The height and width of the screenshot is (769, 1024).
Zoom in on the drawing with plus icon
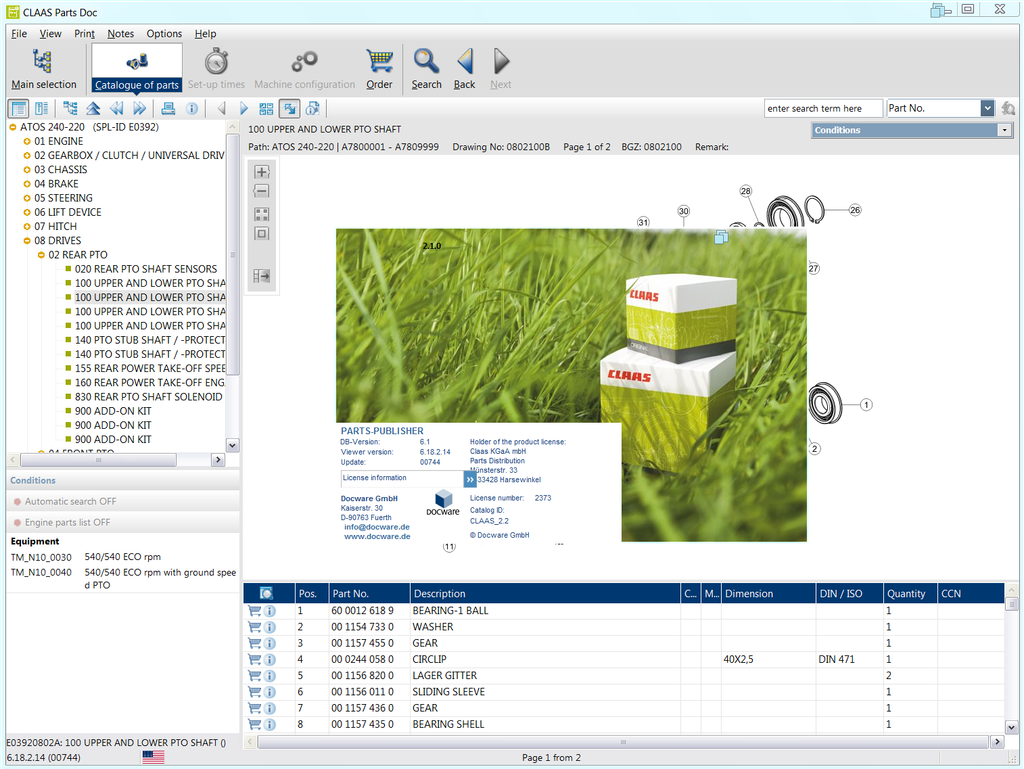coord(262,172)
